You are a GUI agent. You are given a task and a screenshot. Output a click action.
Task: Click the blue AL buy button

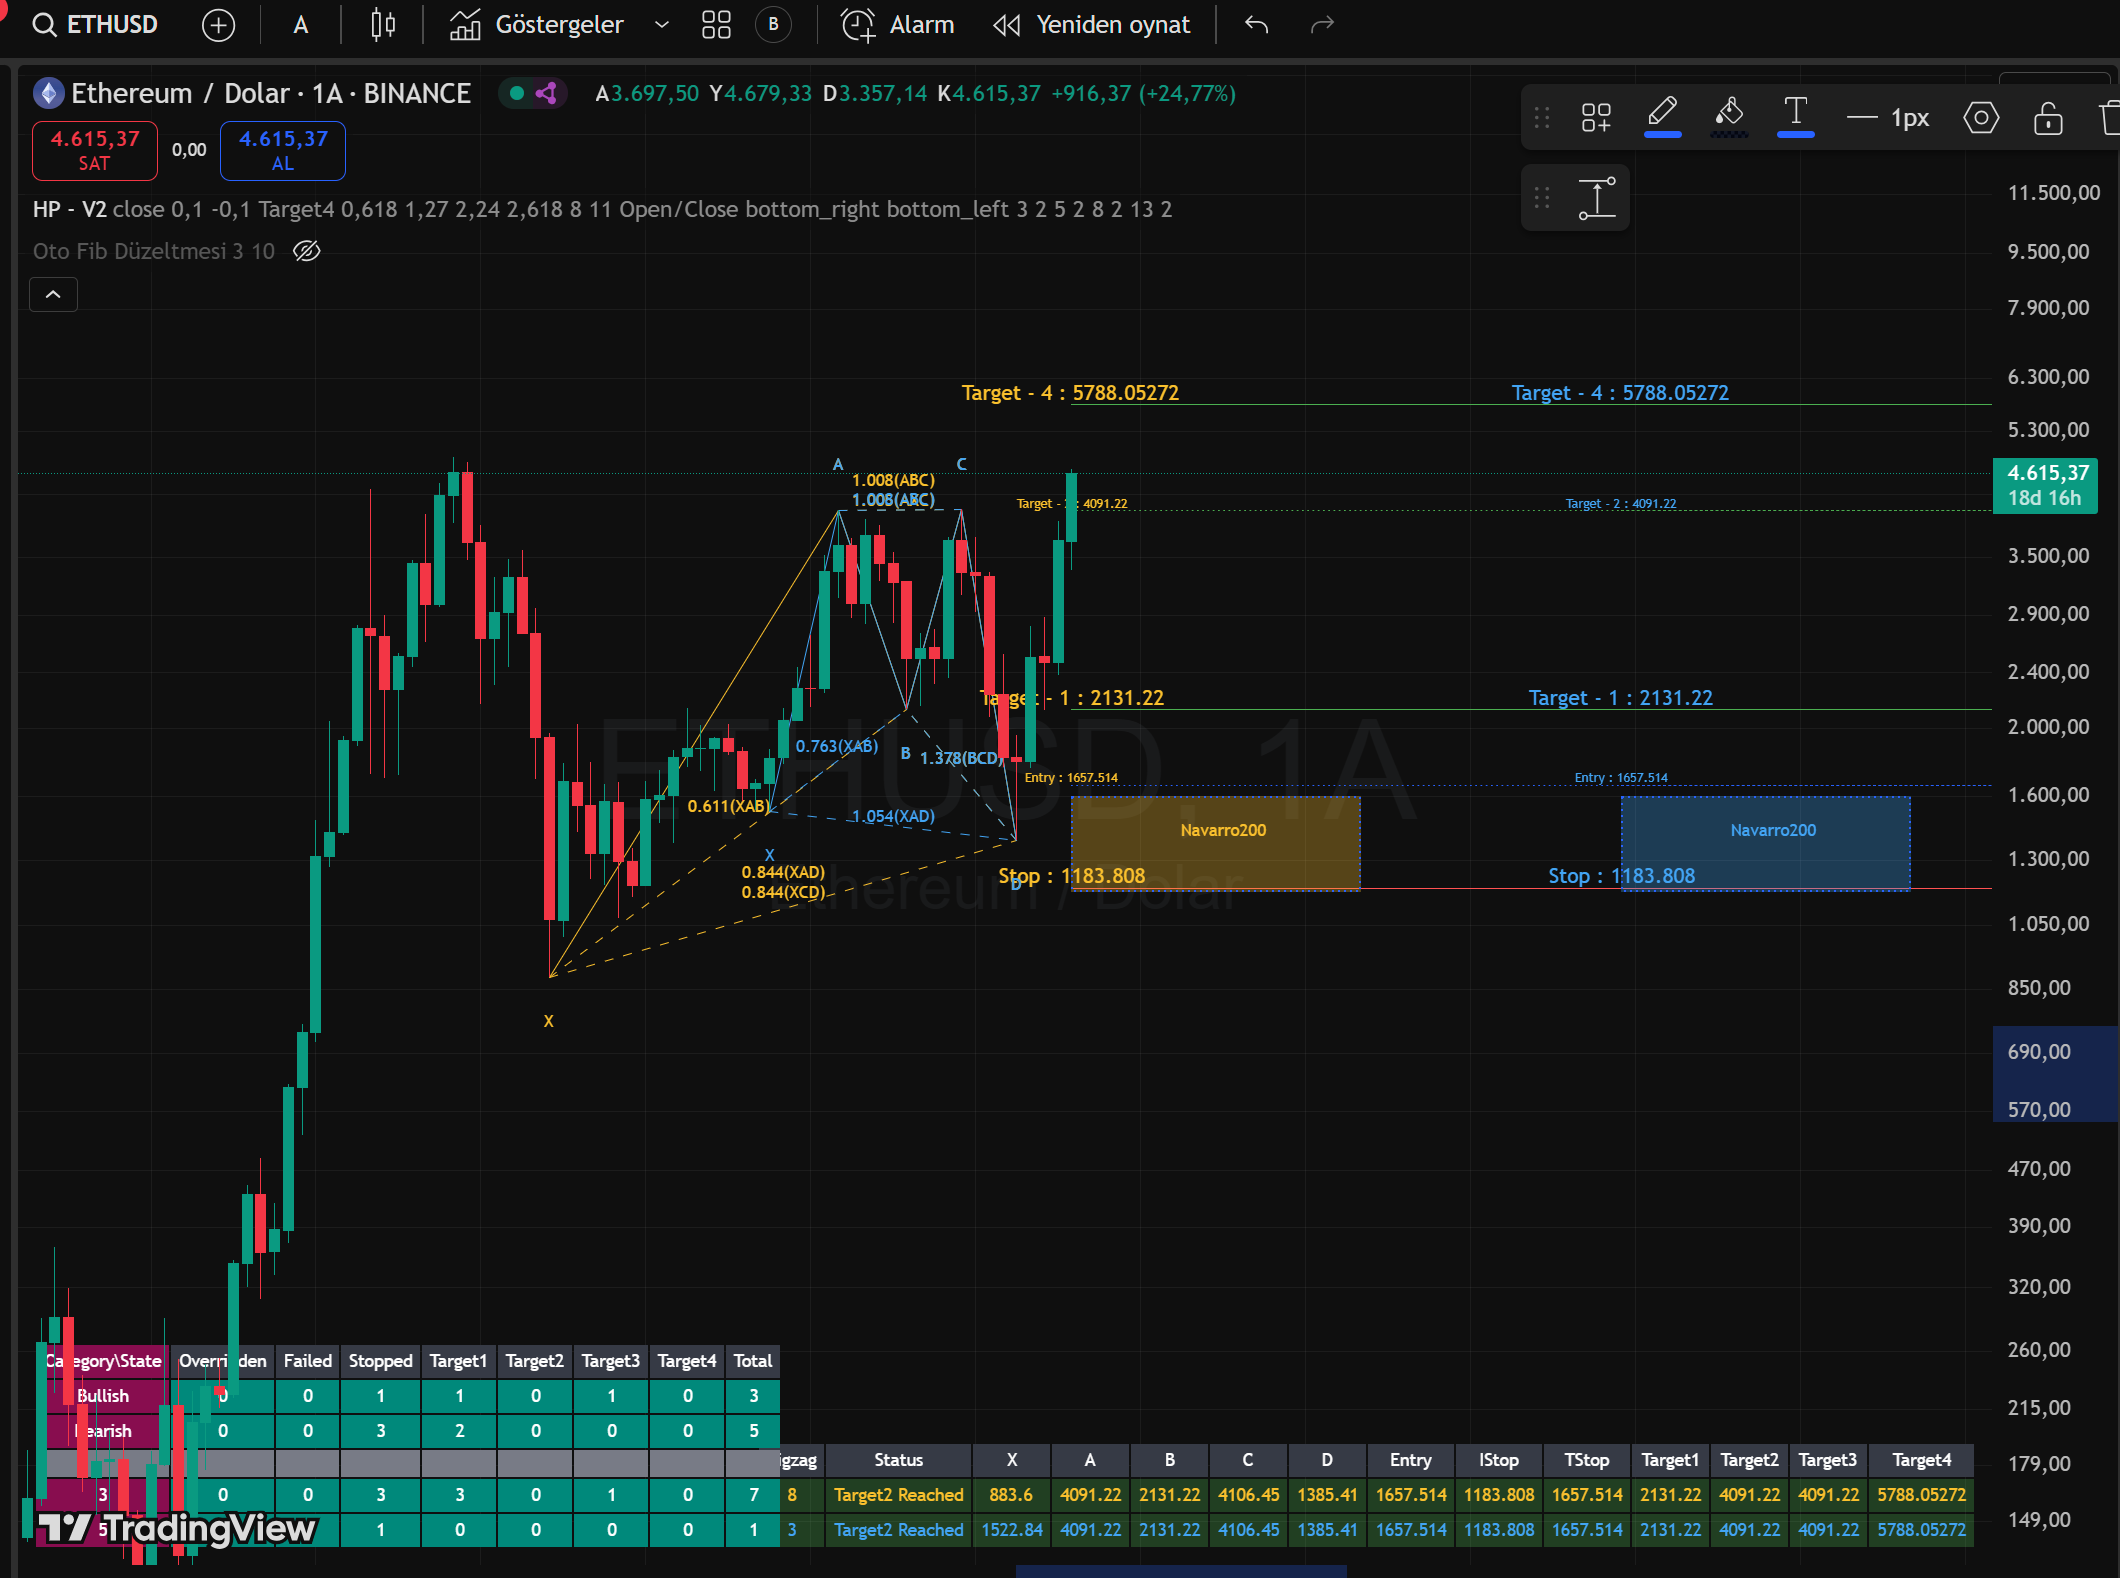click(282, 150)
